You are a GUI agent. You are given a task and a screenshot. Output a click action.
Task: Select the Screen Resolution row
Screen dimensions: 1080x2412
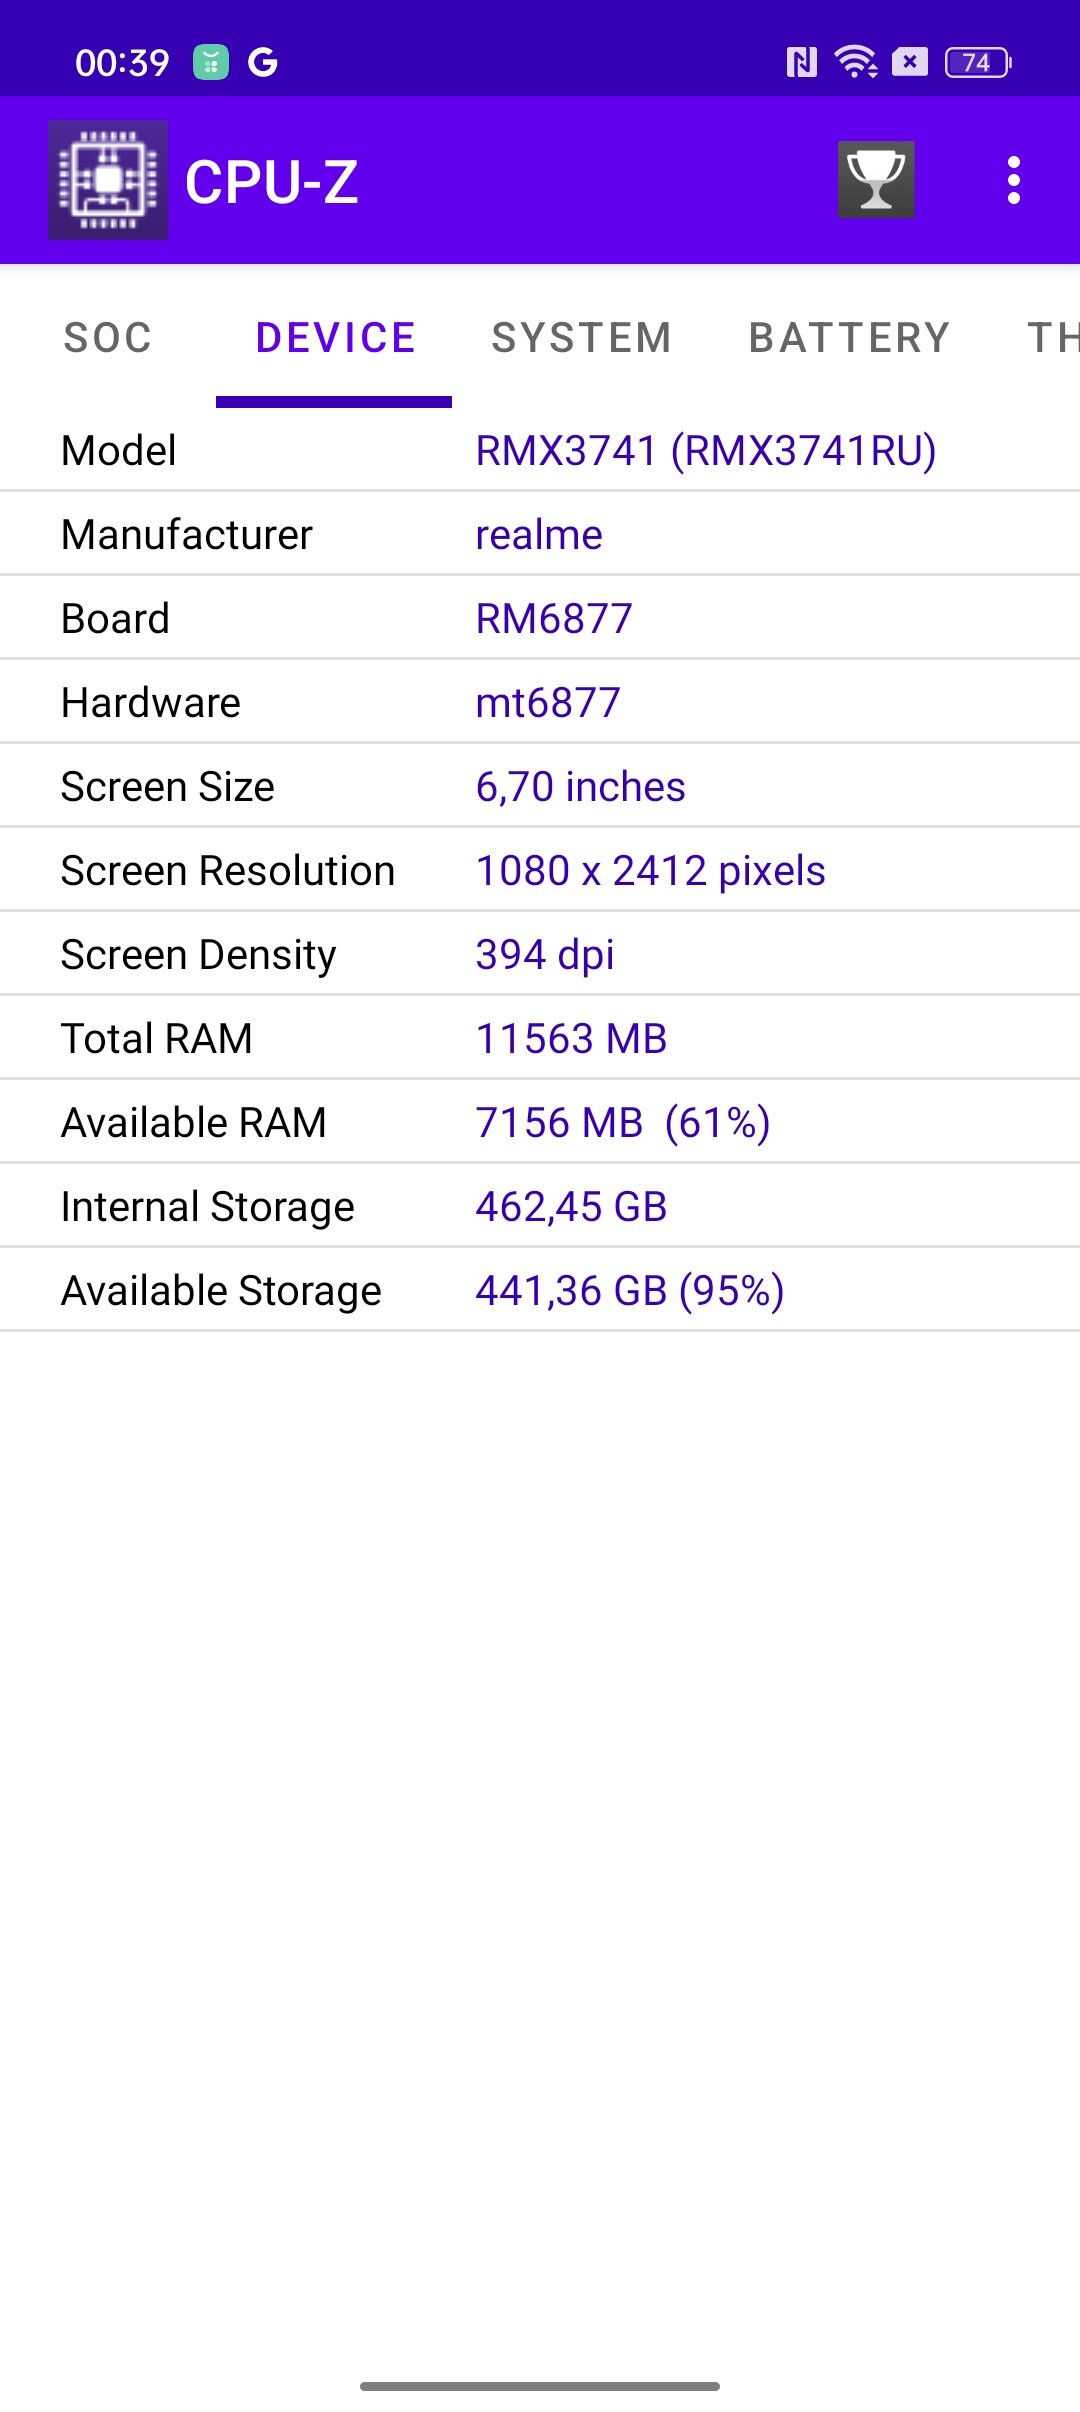click(540, 870)
